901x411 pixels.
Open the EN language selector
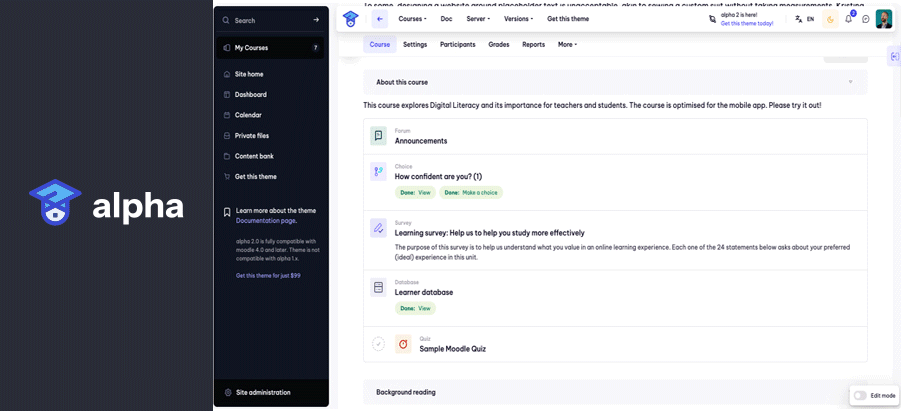pyautogui.click(x=810, y=19)
